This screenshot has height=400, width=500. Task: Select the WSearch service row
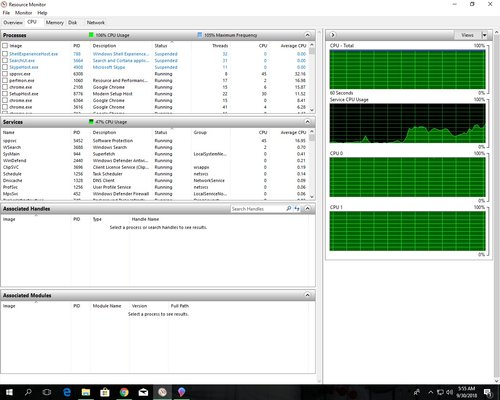(x=155, y=147)
